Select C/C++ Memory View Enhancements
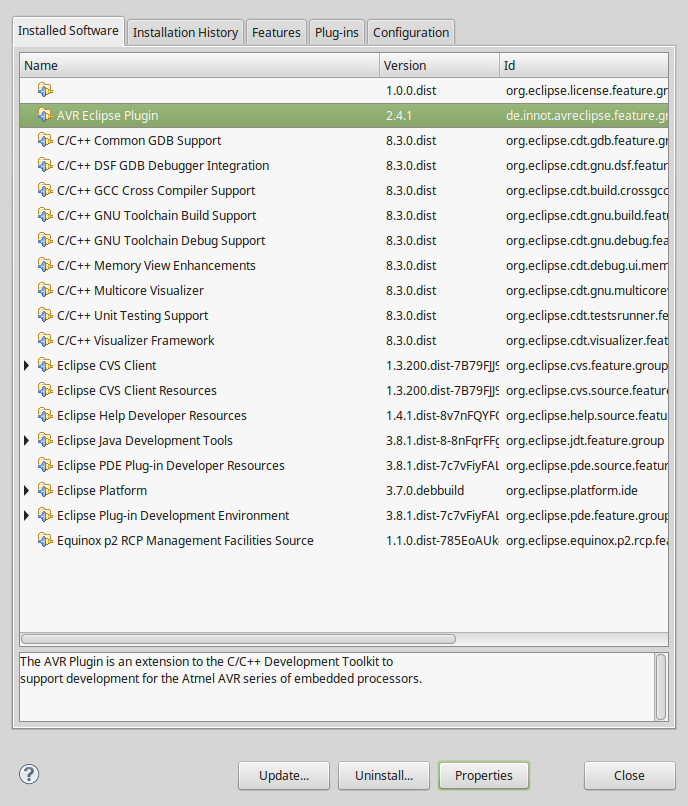 click(344, 265)
